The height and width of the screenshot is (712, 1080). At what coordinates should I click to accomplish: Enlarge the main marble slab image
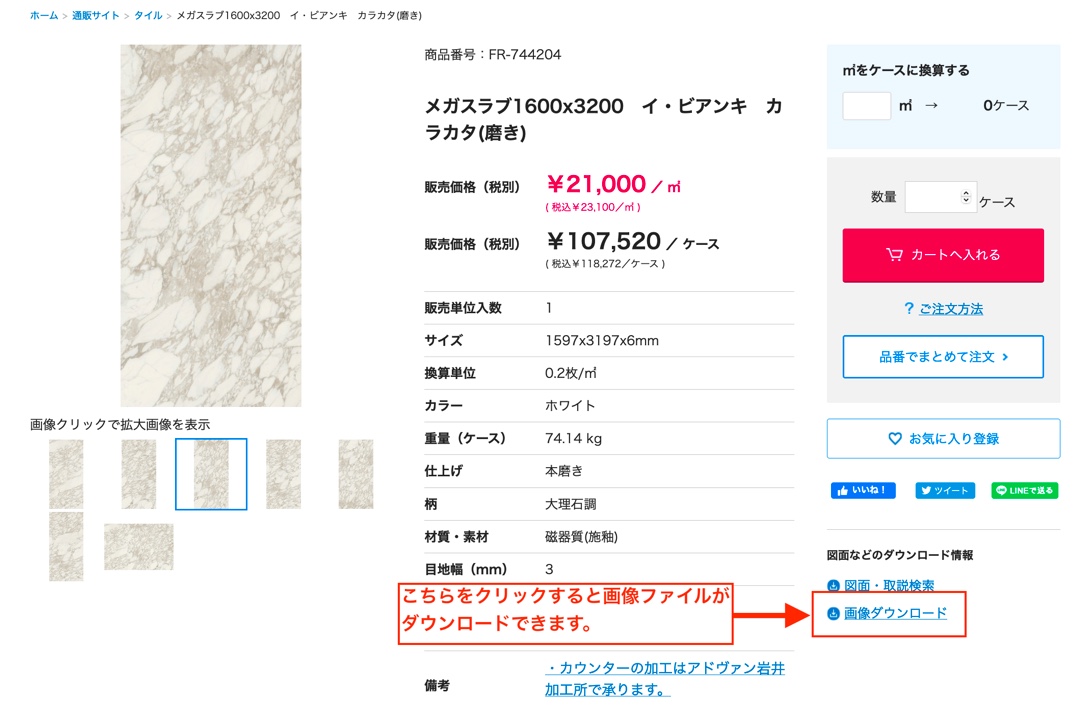point(211,225)
